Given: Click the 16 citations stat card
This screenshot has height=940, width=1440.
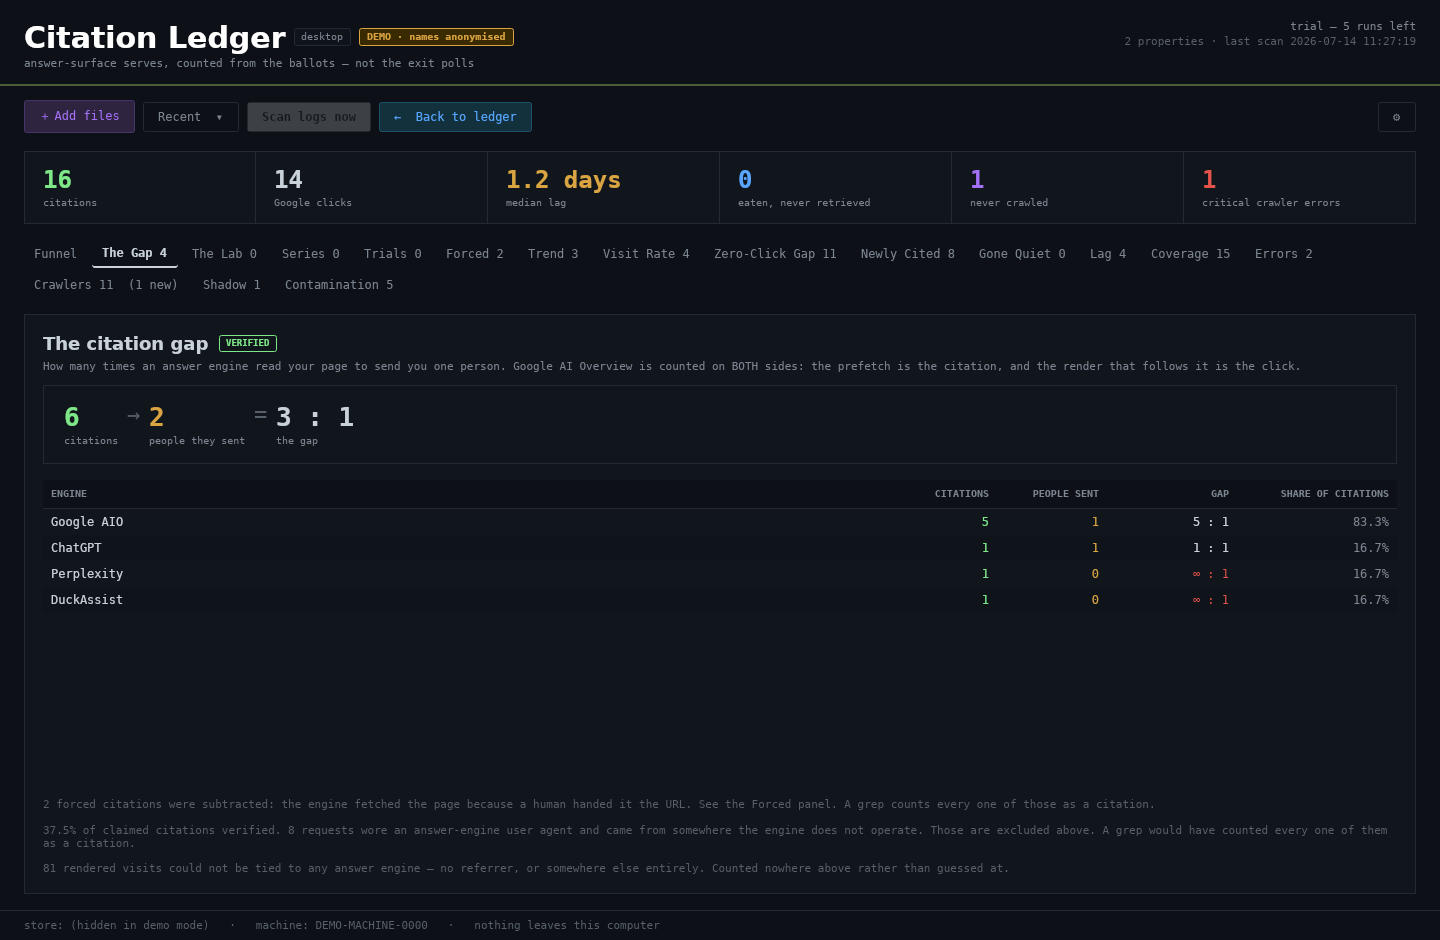Looking at the screenshot, I should coord(140,187).
